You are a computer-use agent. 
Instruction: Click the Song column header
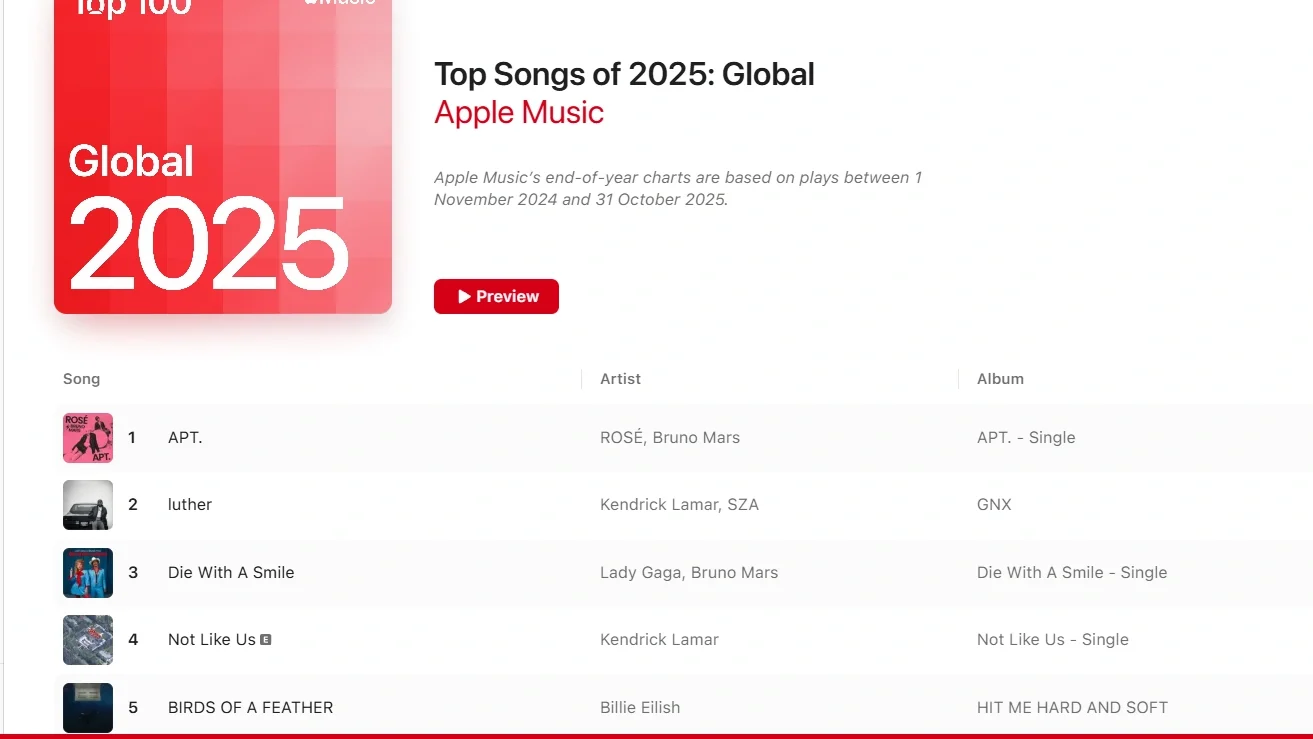click(81, 379)
